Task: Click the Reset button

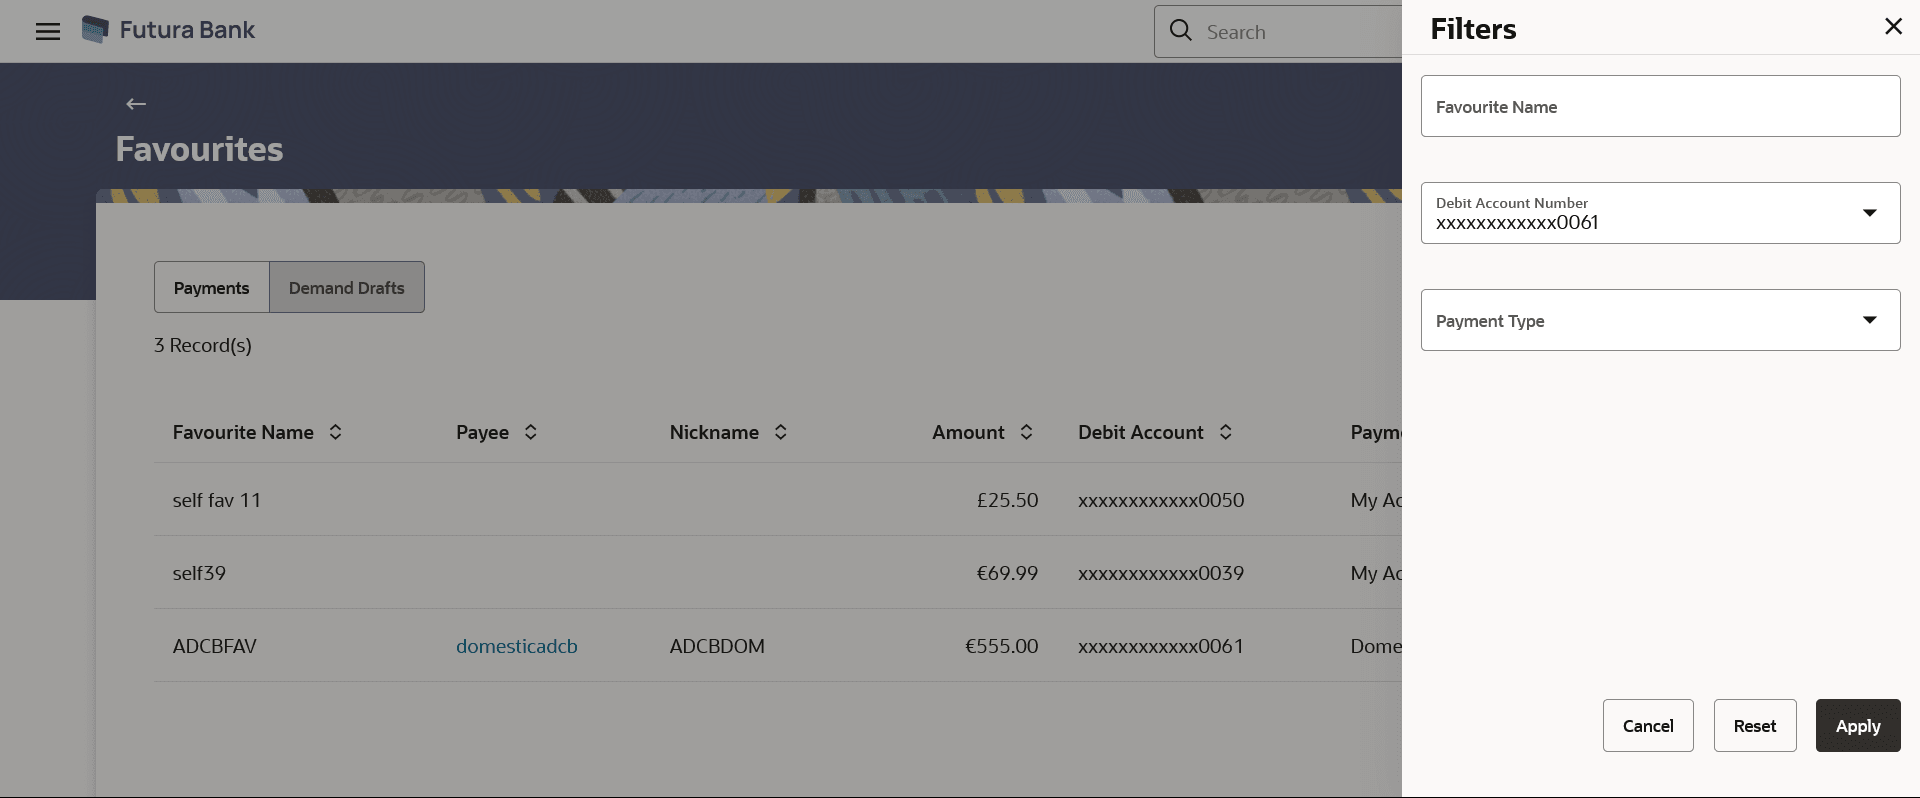Action: tap(1755, 726)
